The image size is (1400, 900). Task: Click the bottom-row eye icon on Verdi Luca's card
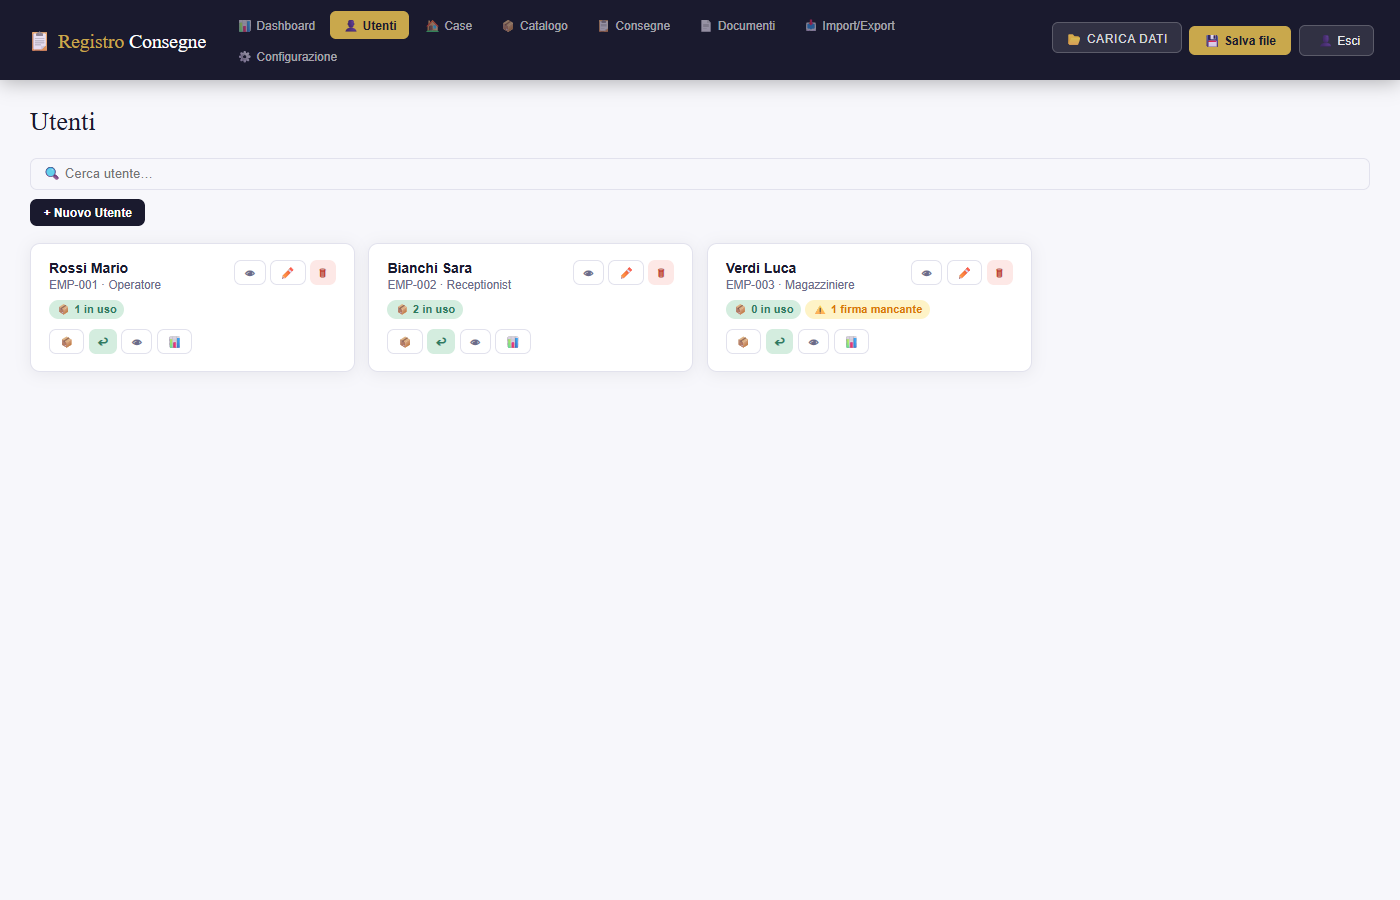(x=813, y=342)
